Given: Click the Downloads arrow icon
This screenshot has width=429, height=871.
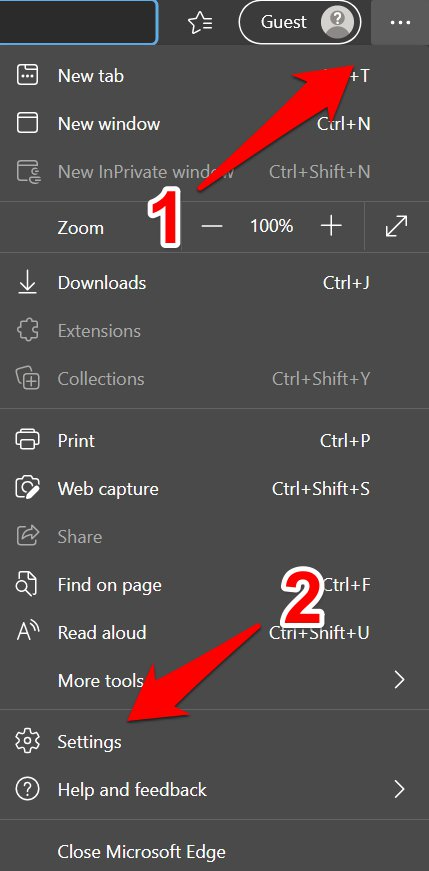Looking at the screenshot, I should click(x=27, y=283).
